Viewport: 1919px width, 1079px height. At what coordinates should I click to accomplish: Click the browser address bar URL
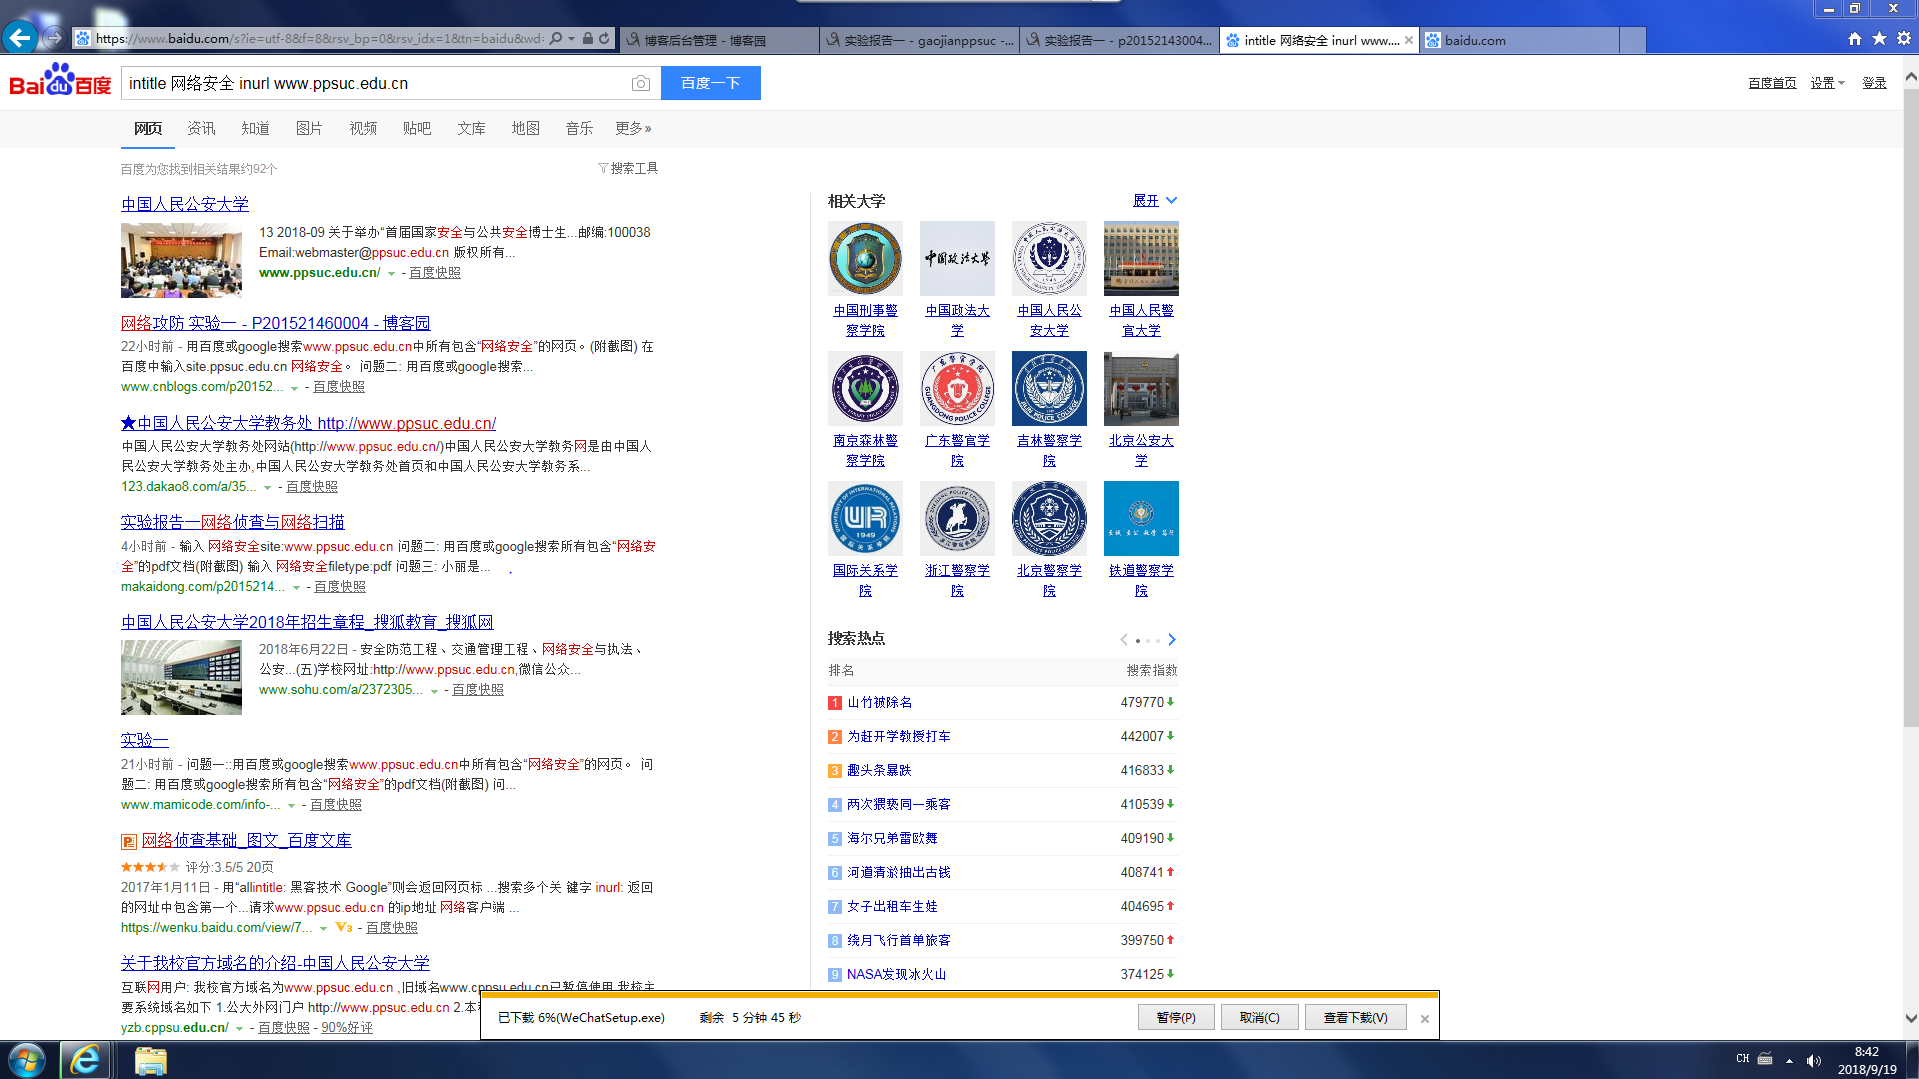pyautogui.click(x=320, y=39)
